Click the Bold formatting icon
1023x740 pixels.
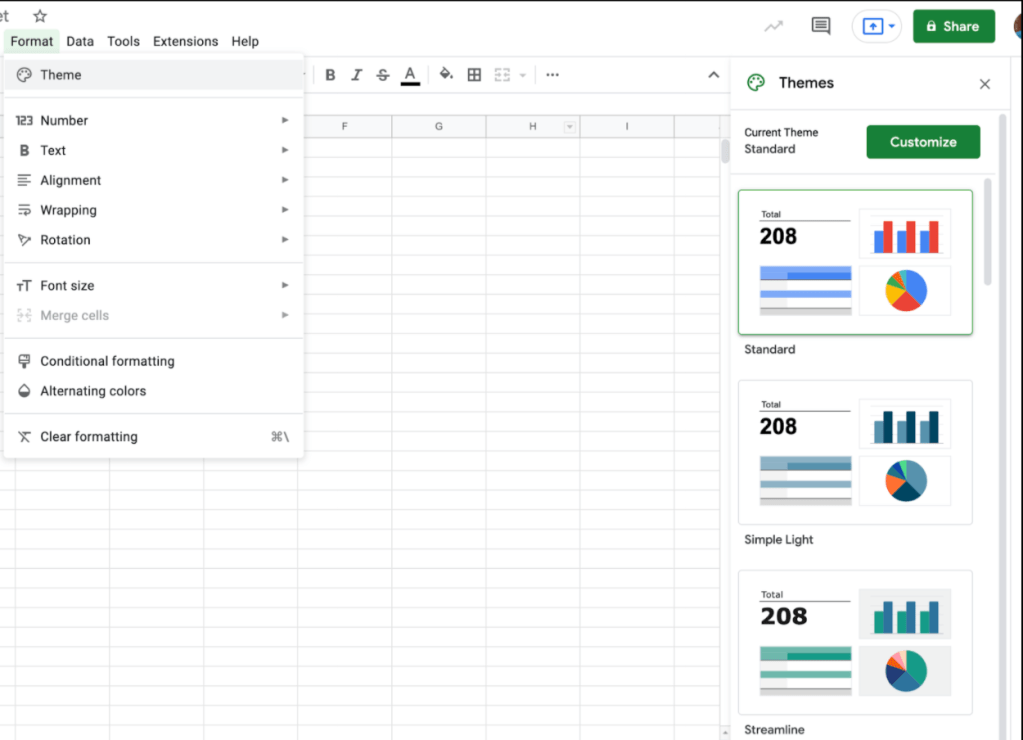(x=330, y=75)
